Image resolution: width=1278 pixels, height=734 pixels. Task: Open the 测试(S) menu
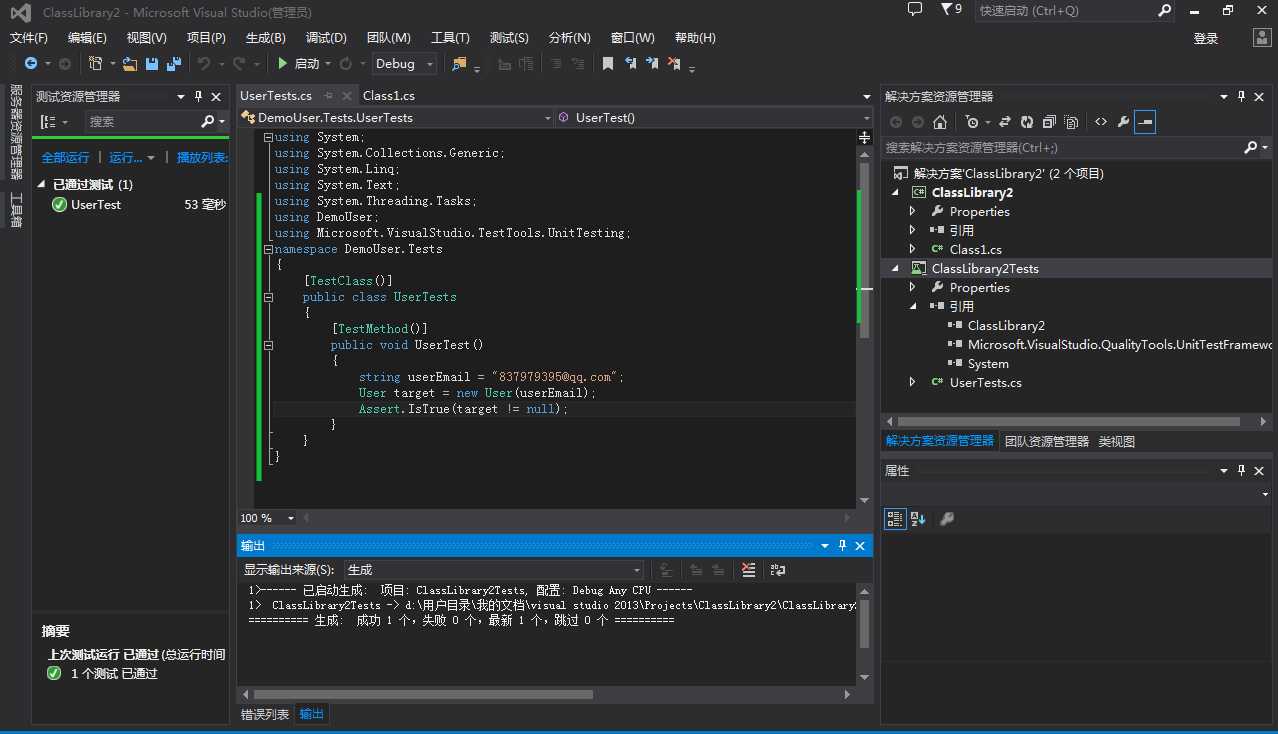[509, 38]
